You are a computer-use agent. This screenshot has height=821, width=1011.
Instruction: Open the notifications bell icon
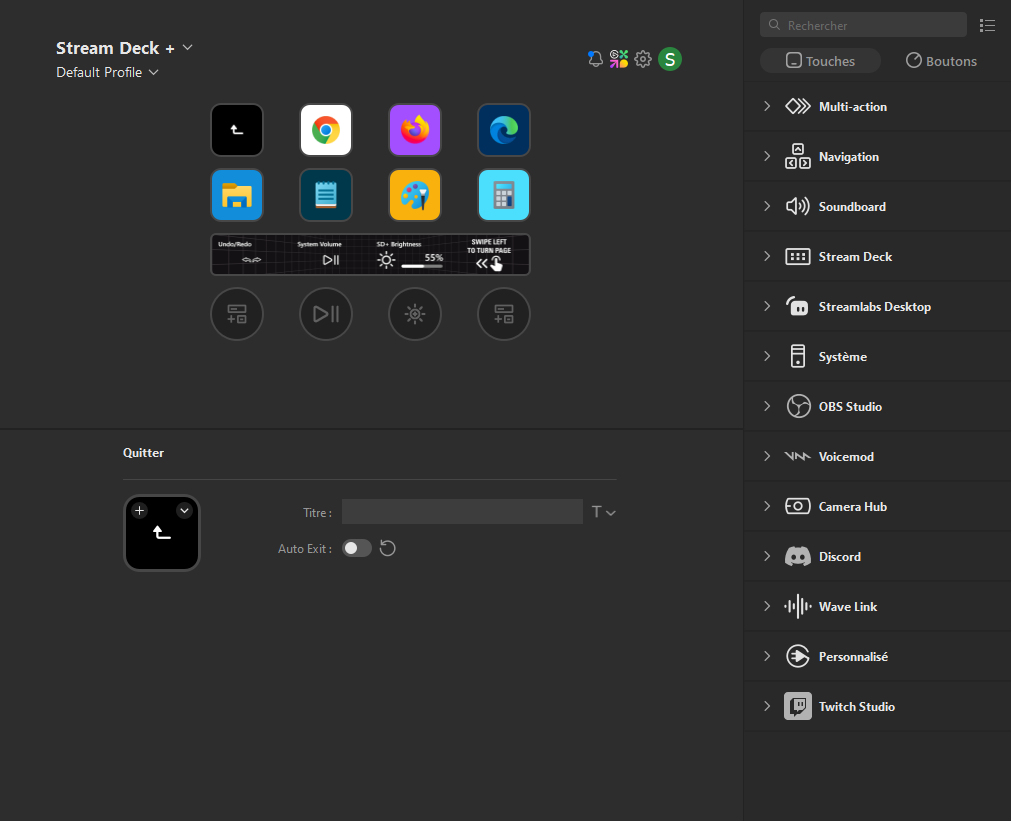tap(595, 59)
